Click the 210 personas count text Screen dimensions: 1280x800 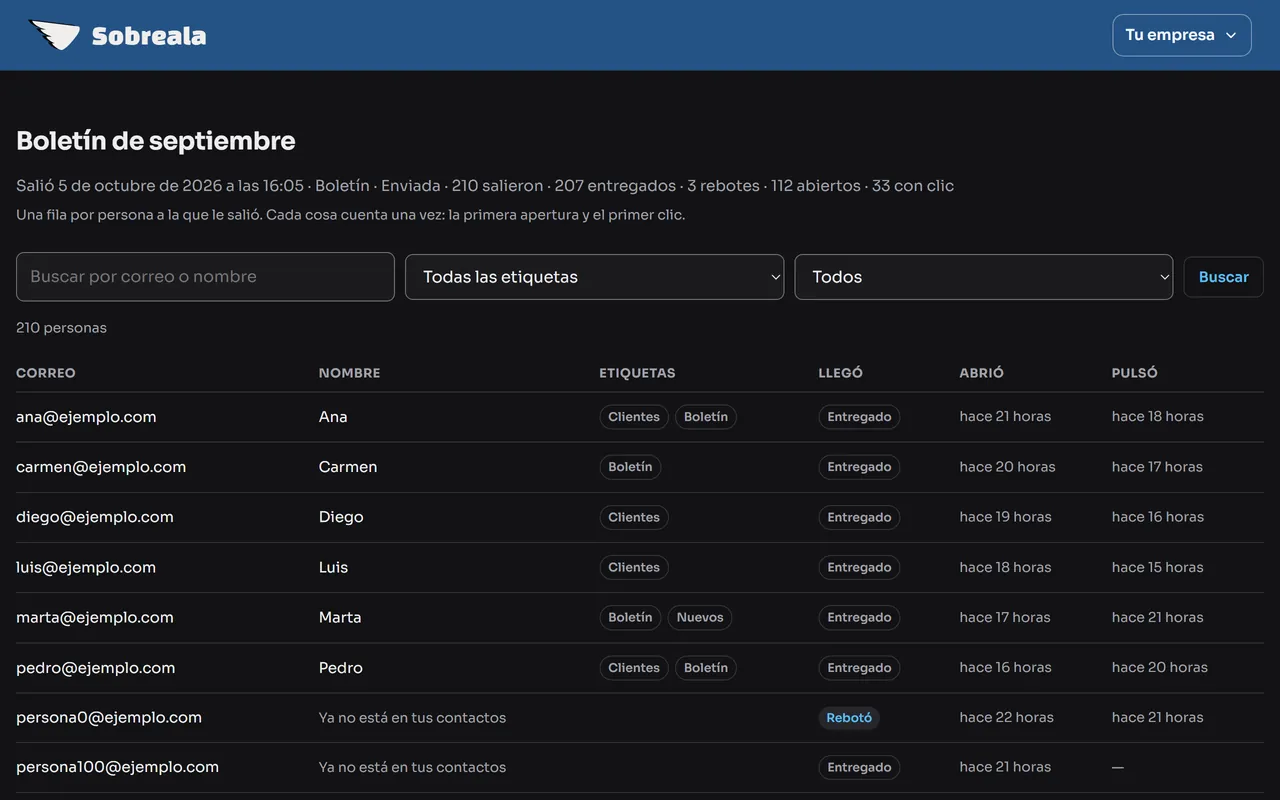click(61, 328)
